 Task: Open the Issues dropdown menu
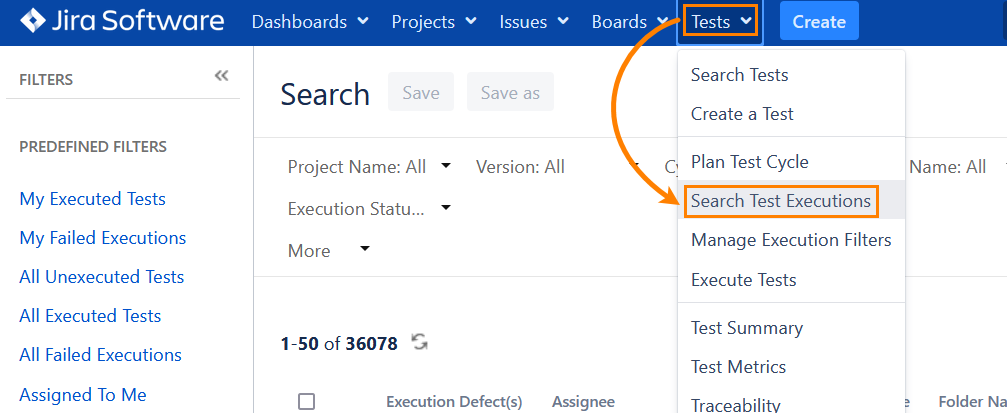click(534, 22)
